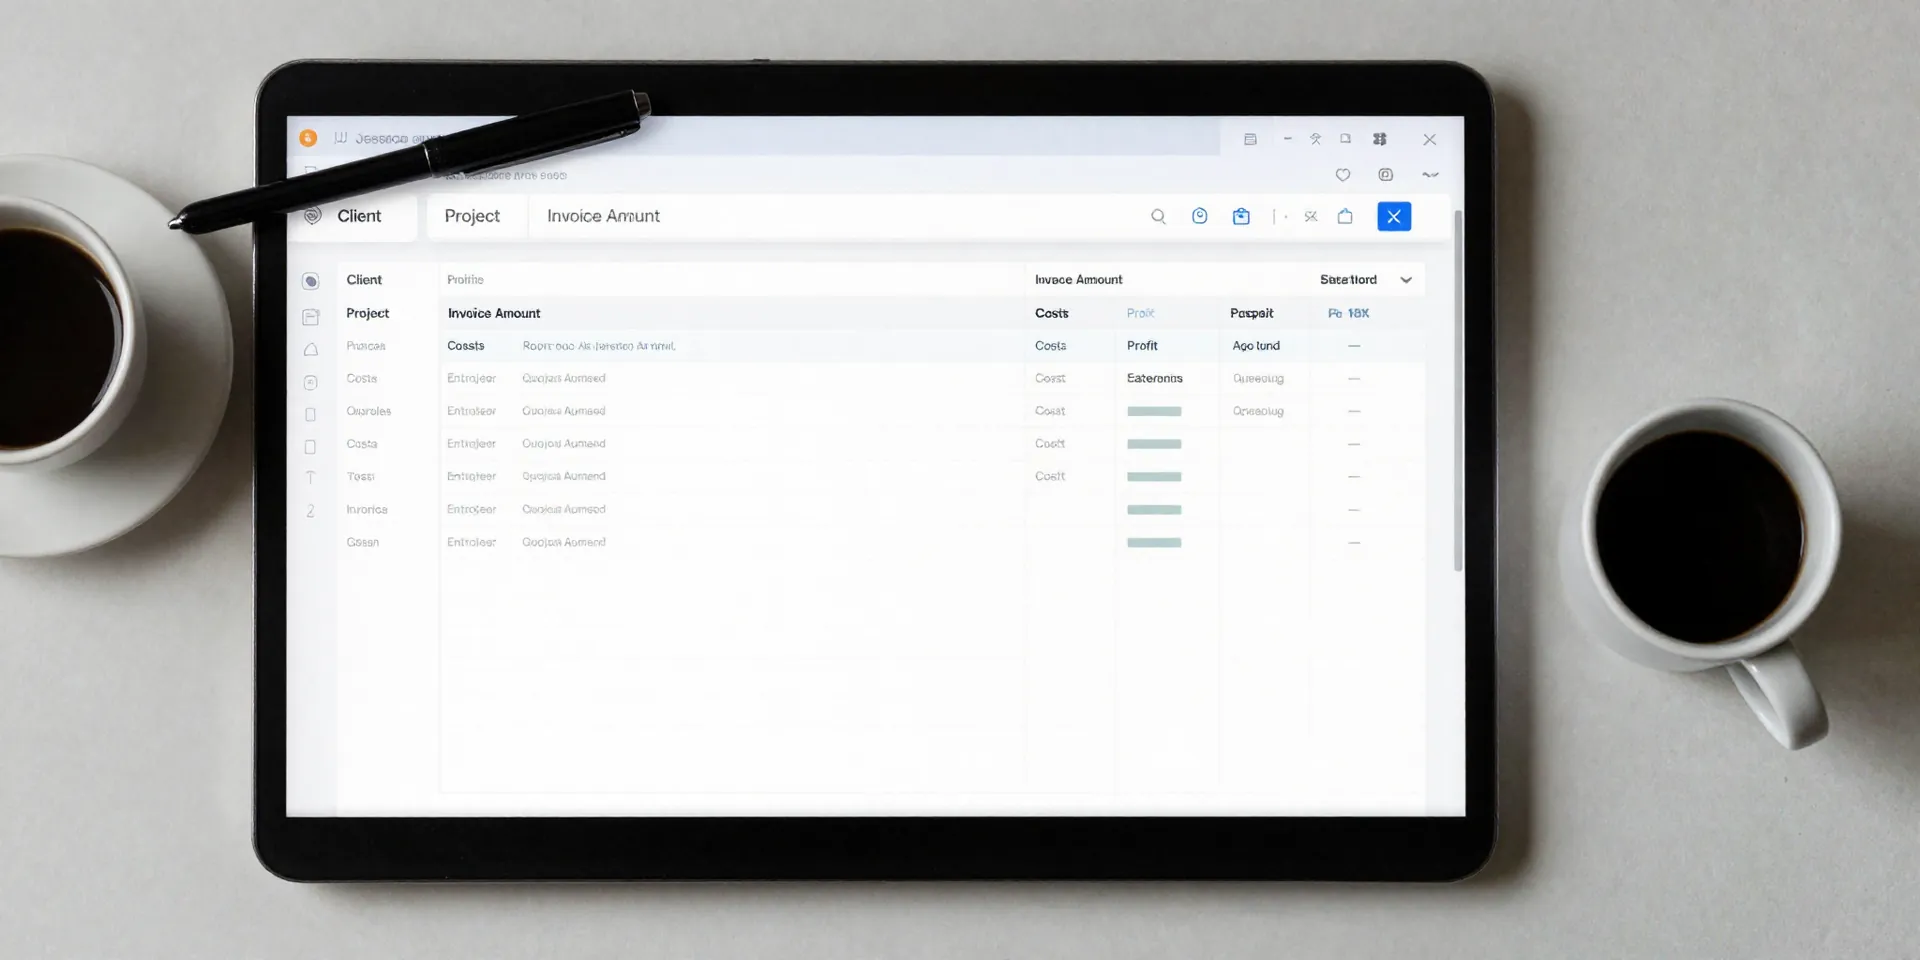Screen dimensions: 1920x960
Task: Click the teal bar in Tossi row
Action: pos(1154,476)
